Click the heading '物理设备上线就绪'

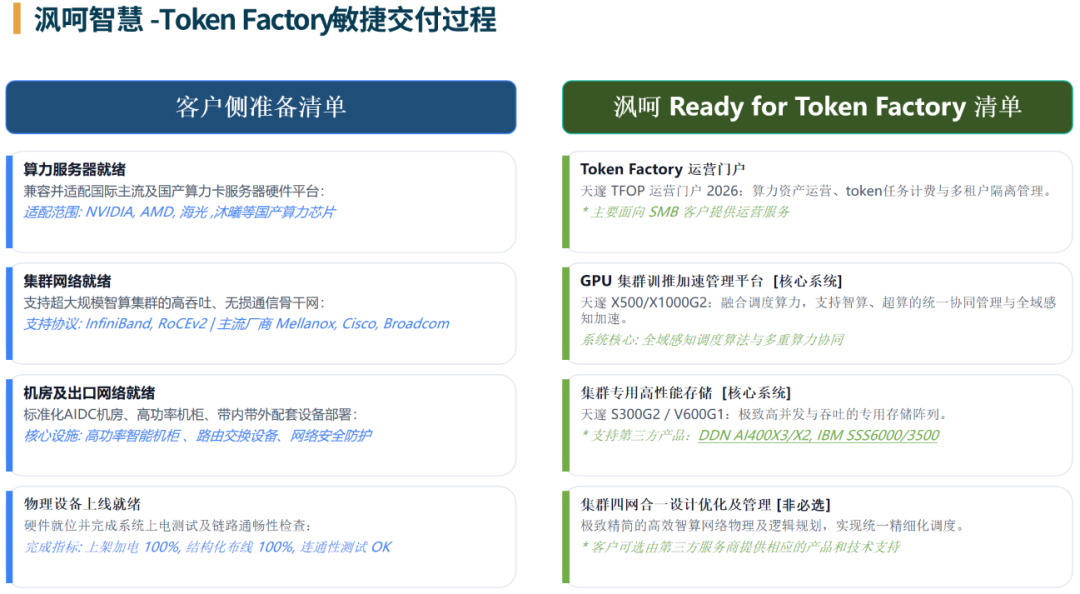tap(82, 504)
